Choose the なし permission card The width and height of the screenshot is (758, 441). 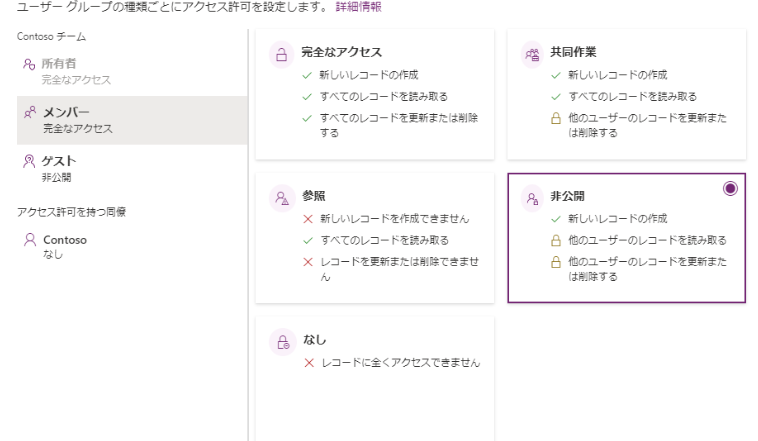click(375, 379)
